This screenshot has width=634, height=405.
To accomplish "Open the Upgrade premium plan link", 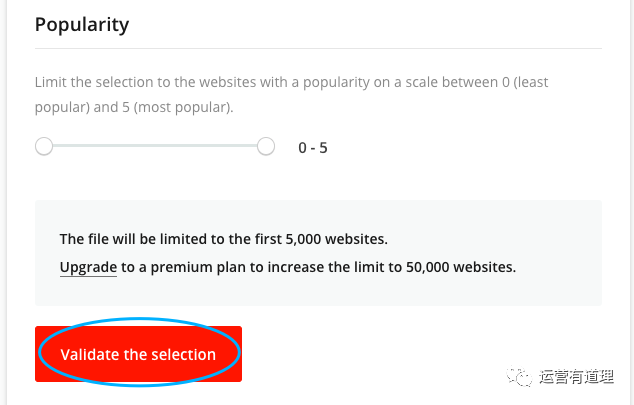I will 88,267.
